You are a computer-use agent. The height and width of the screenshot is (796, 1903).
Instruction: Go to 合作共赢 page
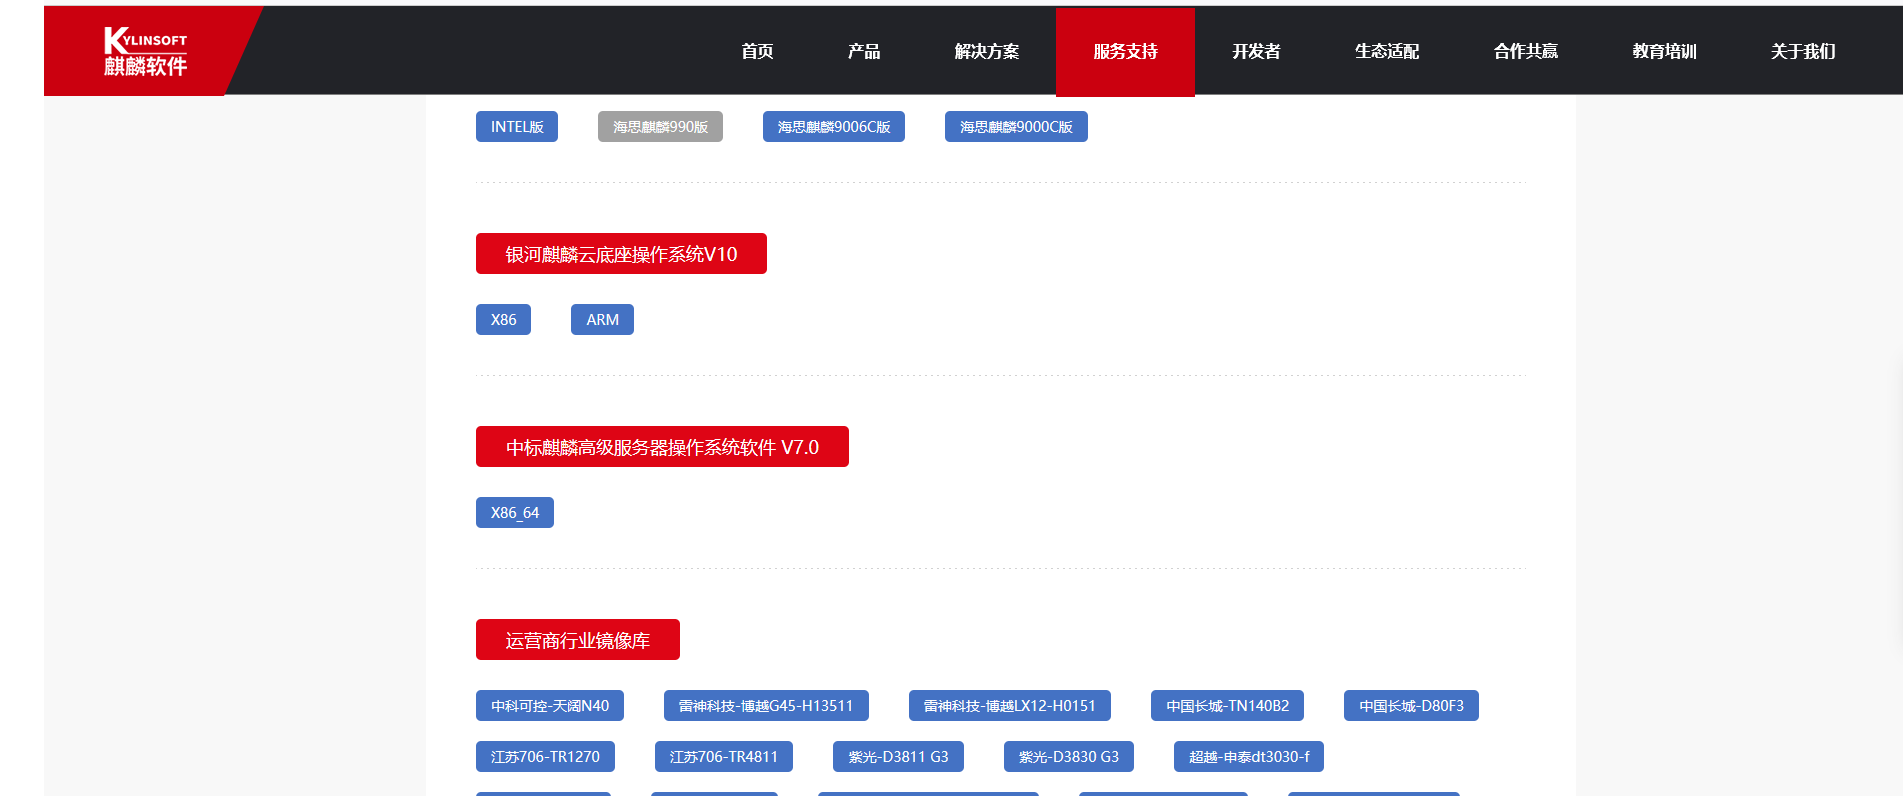pos(1526,51)
